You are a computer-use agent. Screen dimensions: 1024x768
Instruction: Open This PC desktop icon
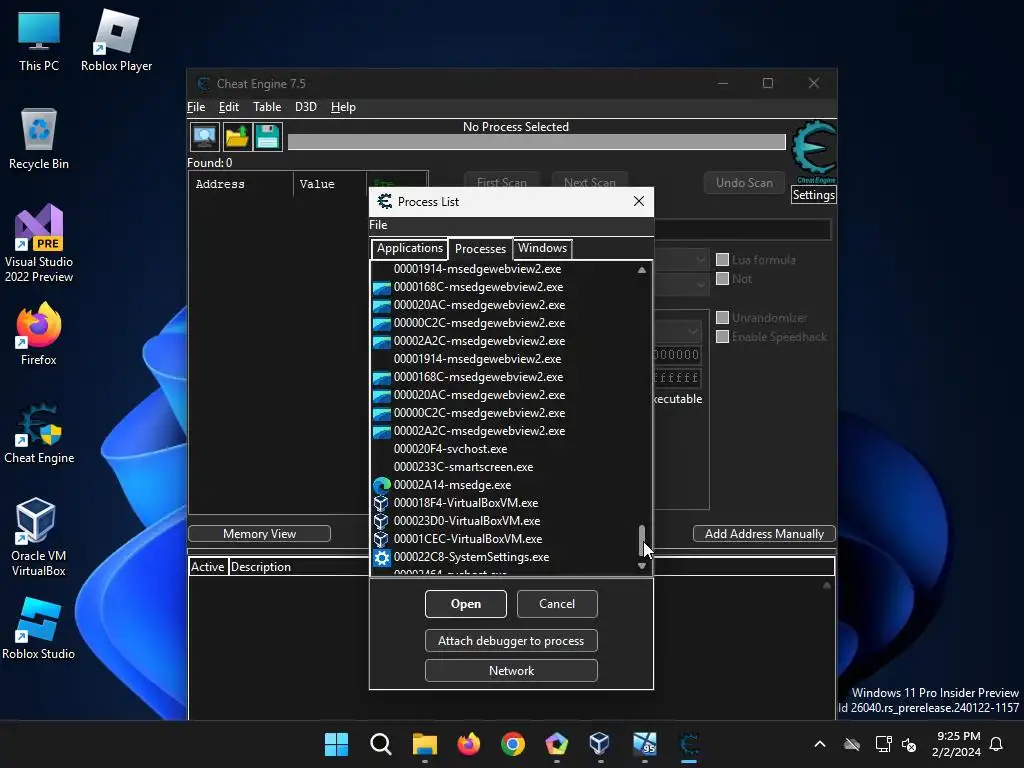coord(39,42)
